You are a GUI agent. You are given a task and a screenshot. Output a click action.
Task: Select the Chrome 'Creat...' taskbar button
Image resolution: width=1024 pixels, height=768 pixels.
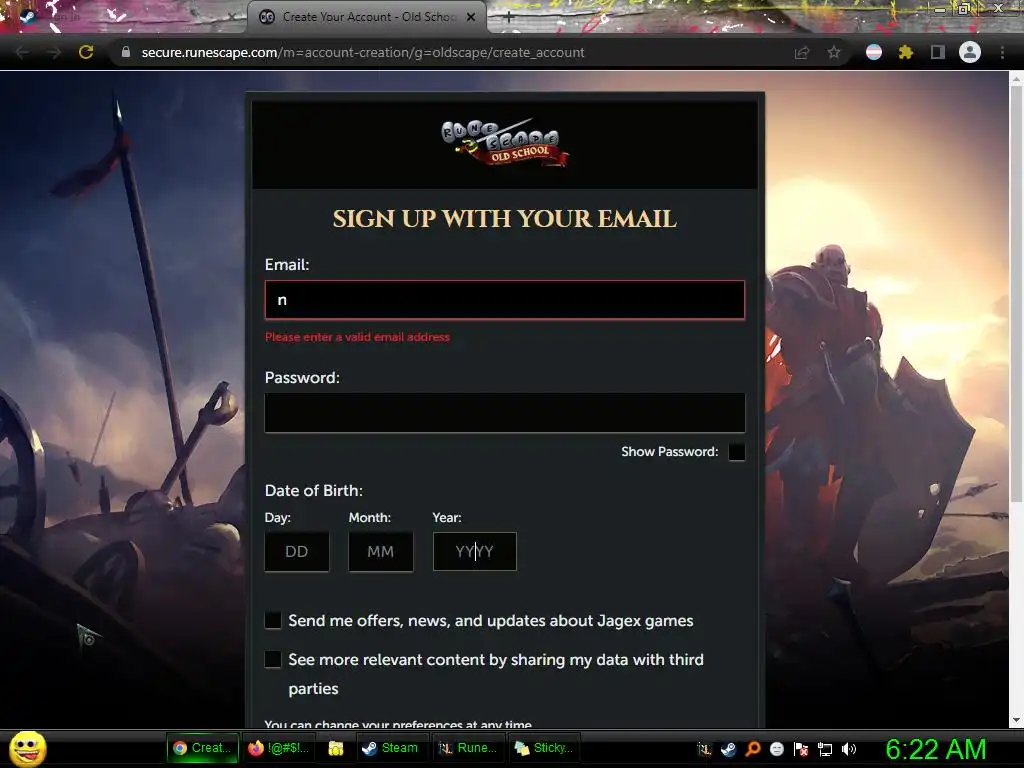tap(202, 748)
